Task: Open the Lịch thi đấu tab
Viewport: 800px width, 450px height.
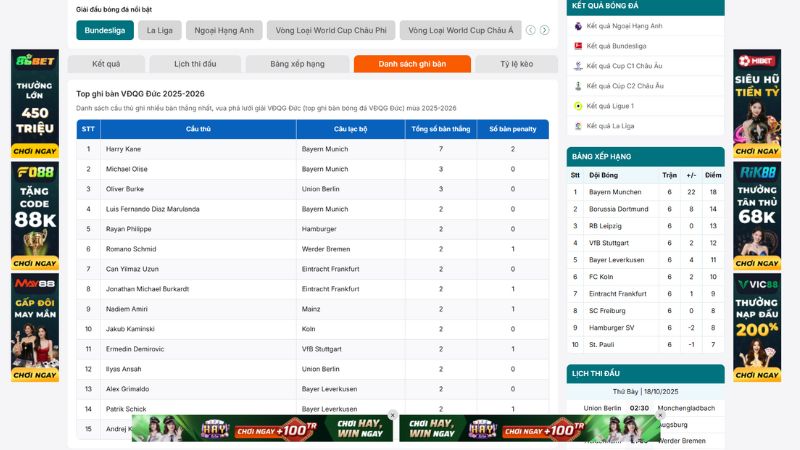Action: tap(195, 64)
